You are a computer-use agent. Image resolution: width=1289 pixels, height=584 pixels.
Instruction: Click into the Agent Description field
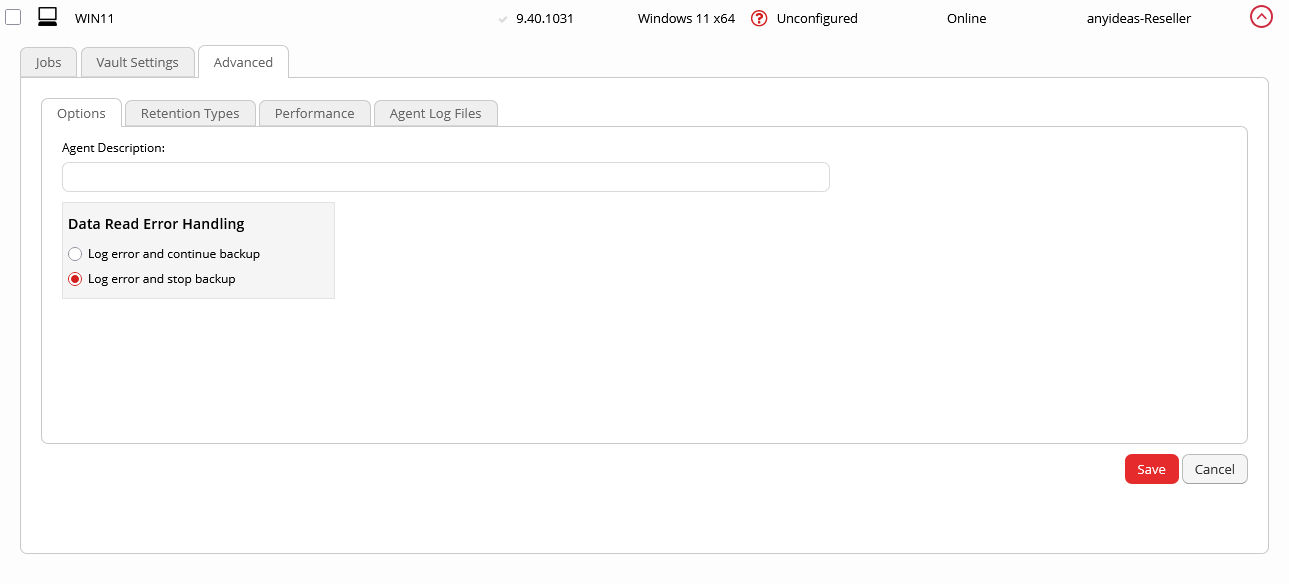point(445,177)
